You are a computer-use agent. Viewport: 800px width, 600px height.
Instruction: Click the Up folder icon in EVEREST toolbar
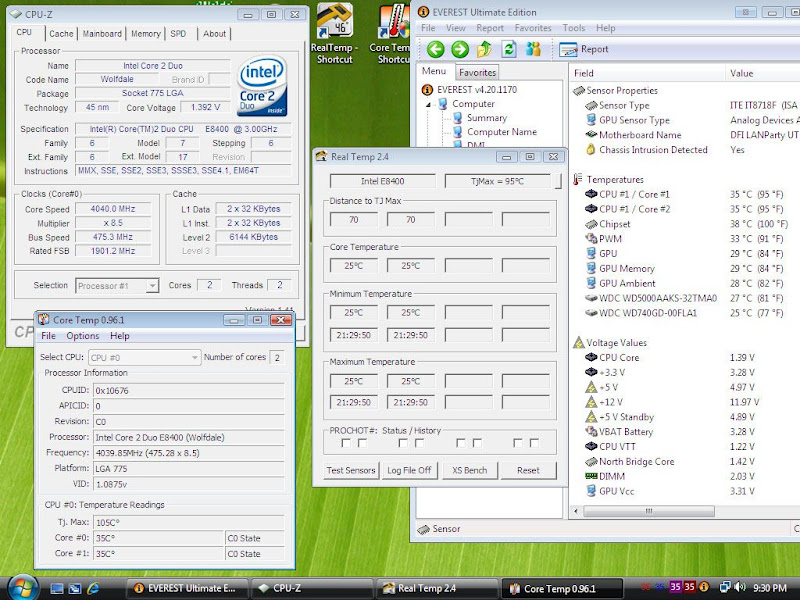tap(484, 49)
